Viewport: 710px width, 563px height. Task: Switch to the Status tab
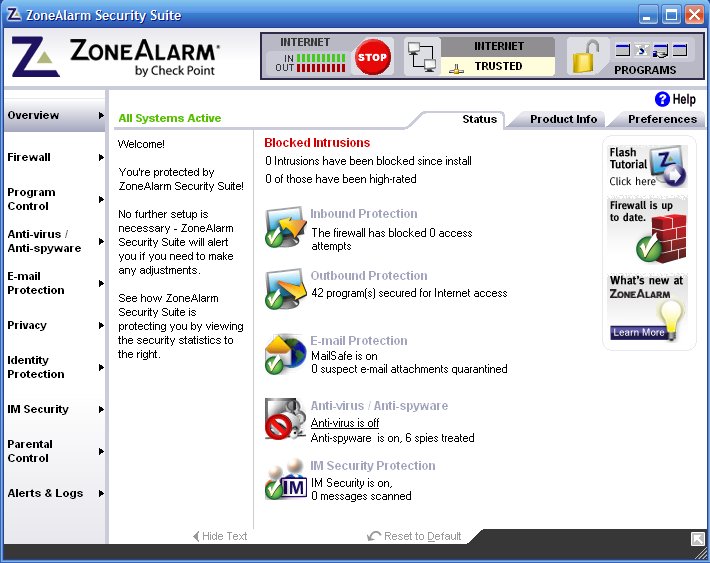click(479, 119)
